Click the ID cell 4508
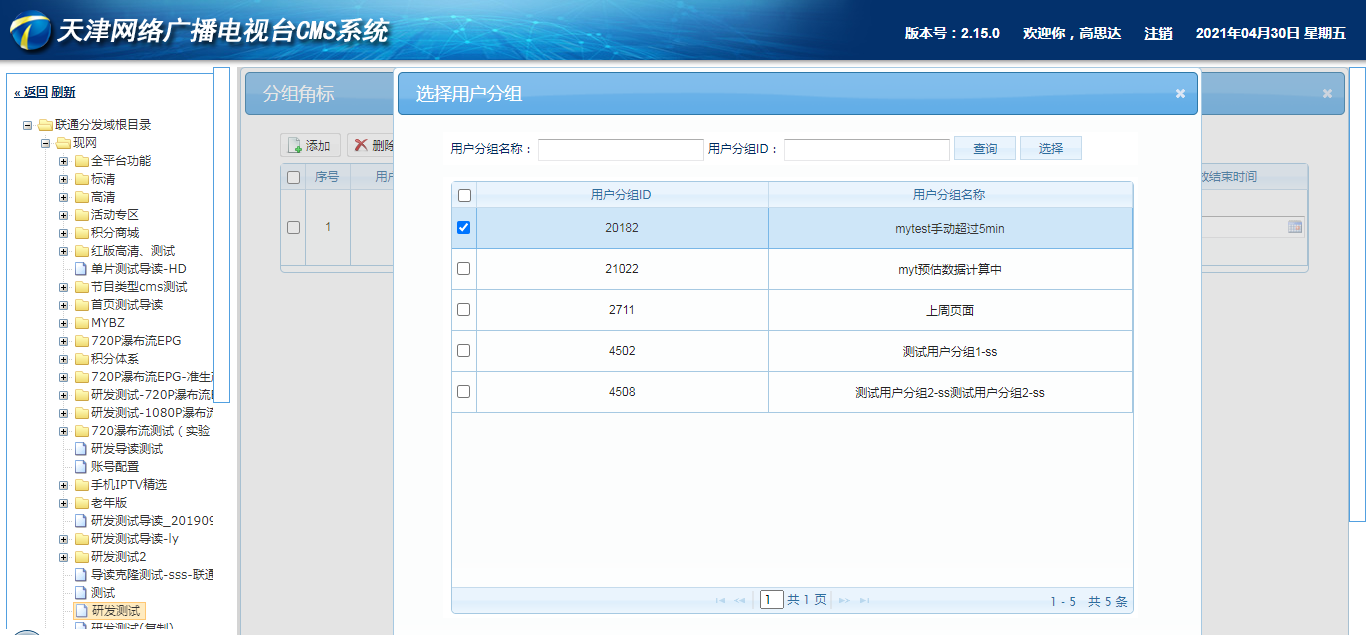Viewport: 1366px width, 635px height. click(x=622, y=392)
